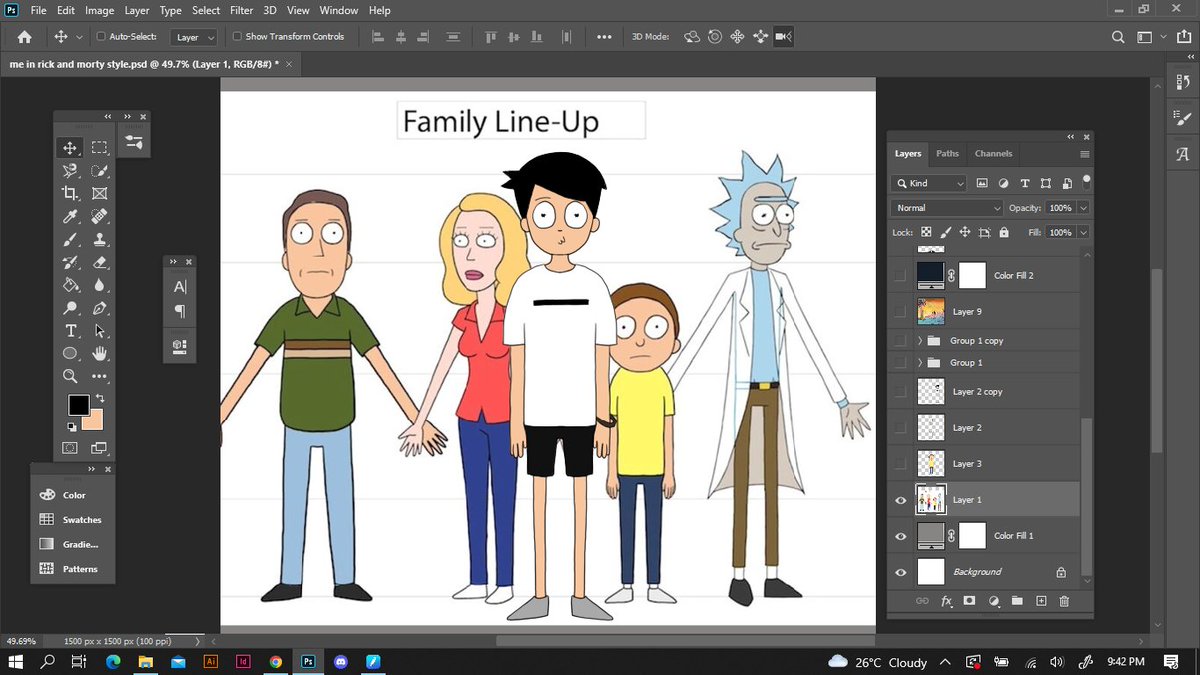Select the Rectangular Marquee tool
The width and height of the screenshot is (1200, 675).
(x=99, y=148)
